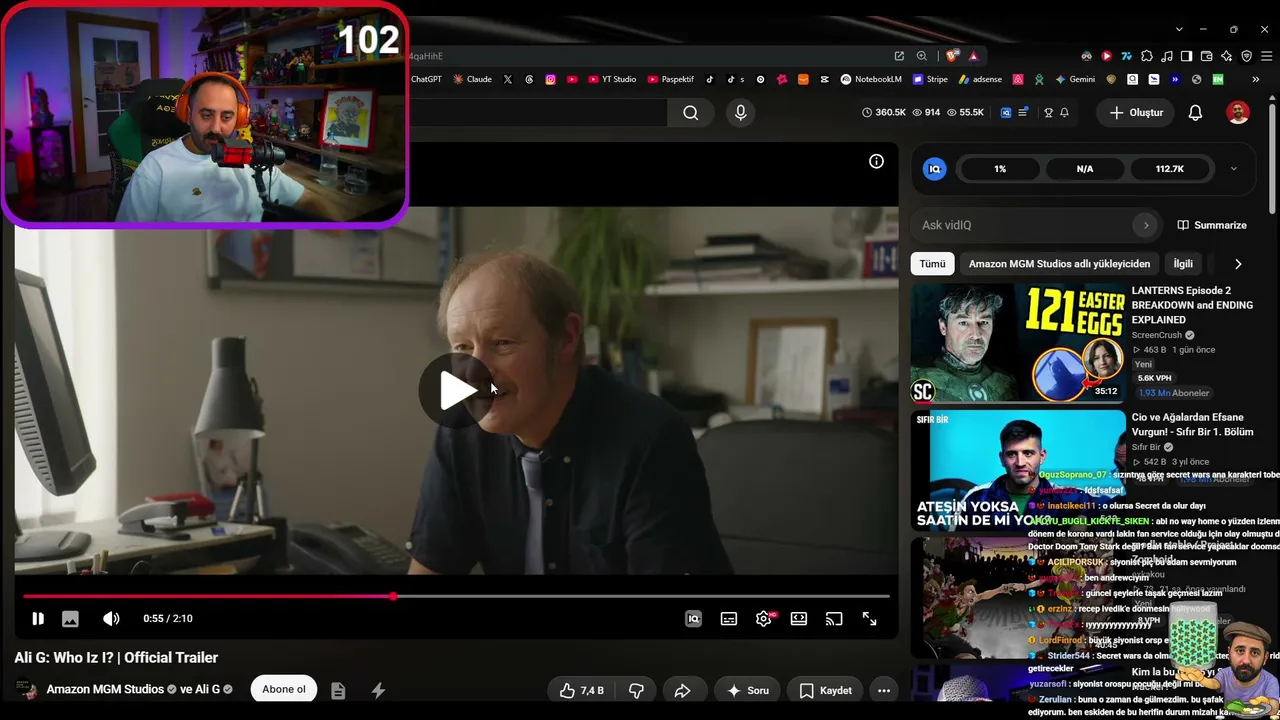This screenshot has height=720, width=1280.
Task: Share the video with the arrow button
Action: (x=683, y=691)
